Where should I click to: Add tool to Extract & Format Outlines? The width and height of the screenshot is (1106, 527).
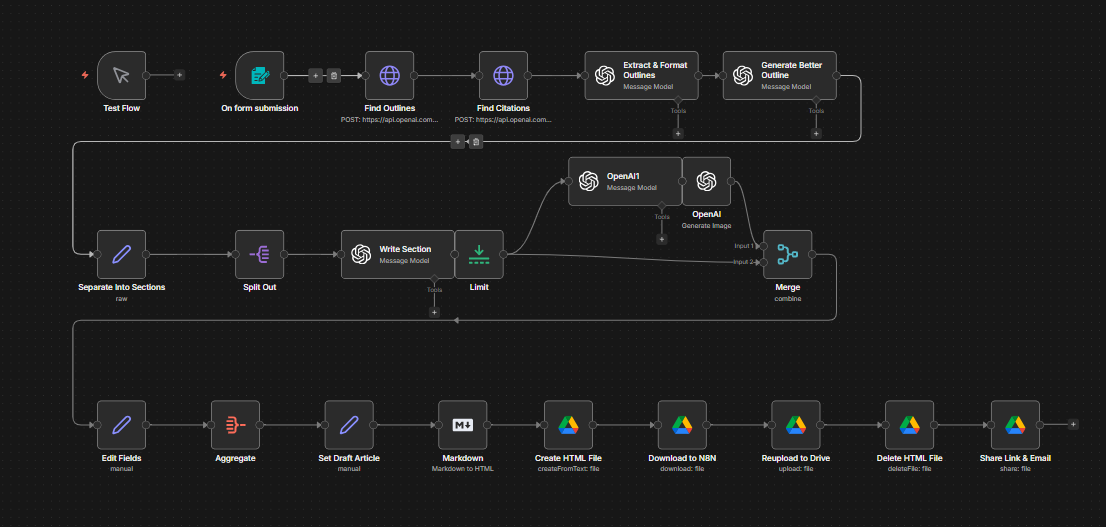pos(677,133)
